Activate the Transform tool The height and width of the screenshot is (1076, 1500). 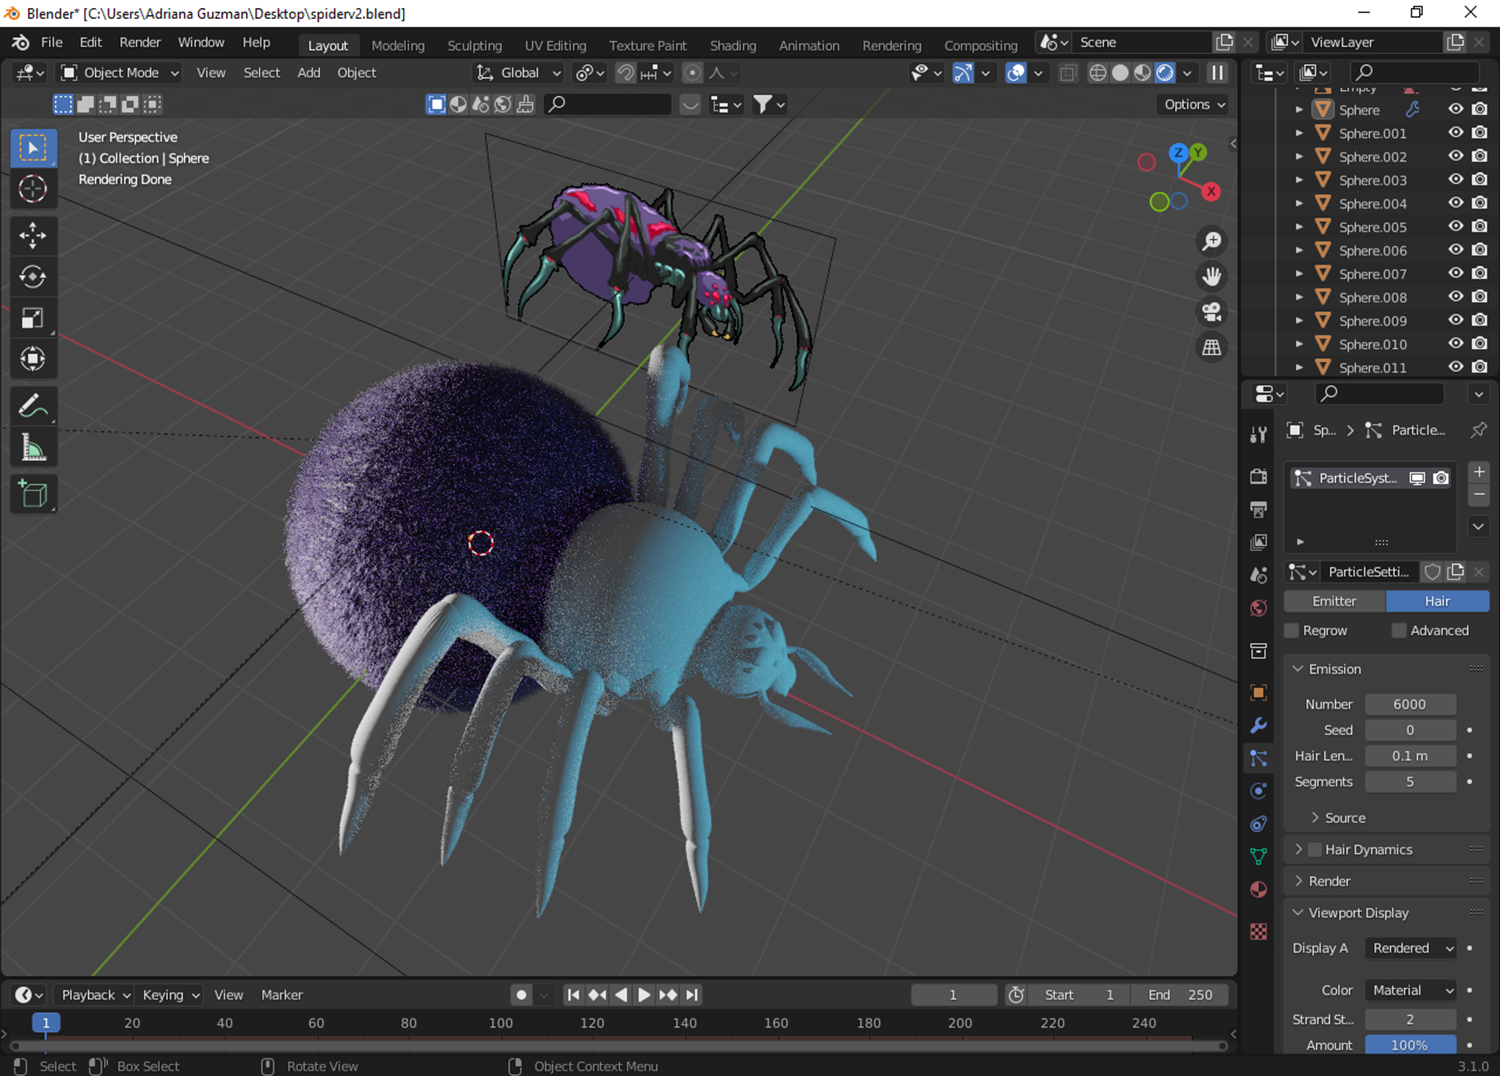33,359
